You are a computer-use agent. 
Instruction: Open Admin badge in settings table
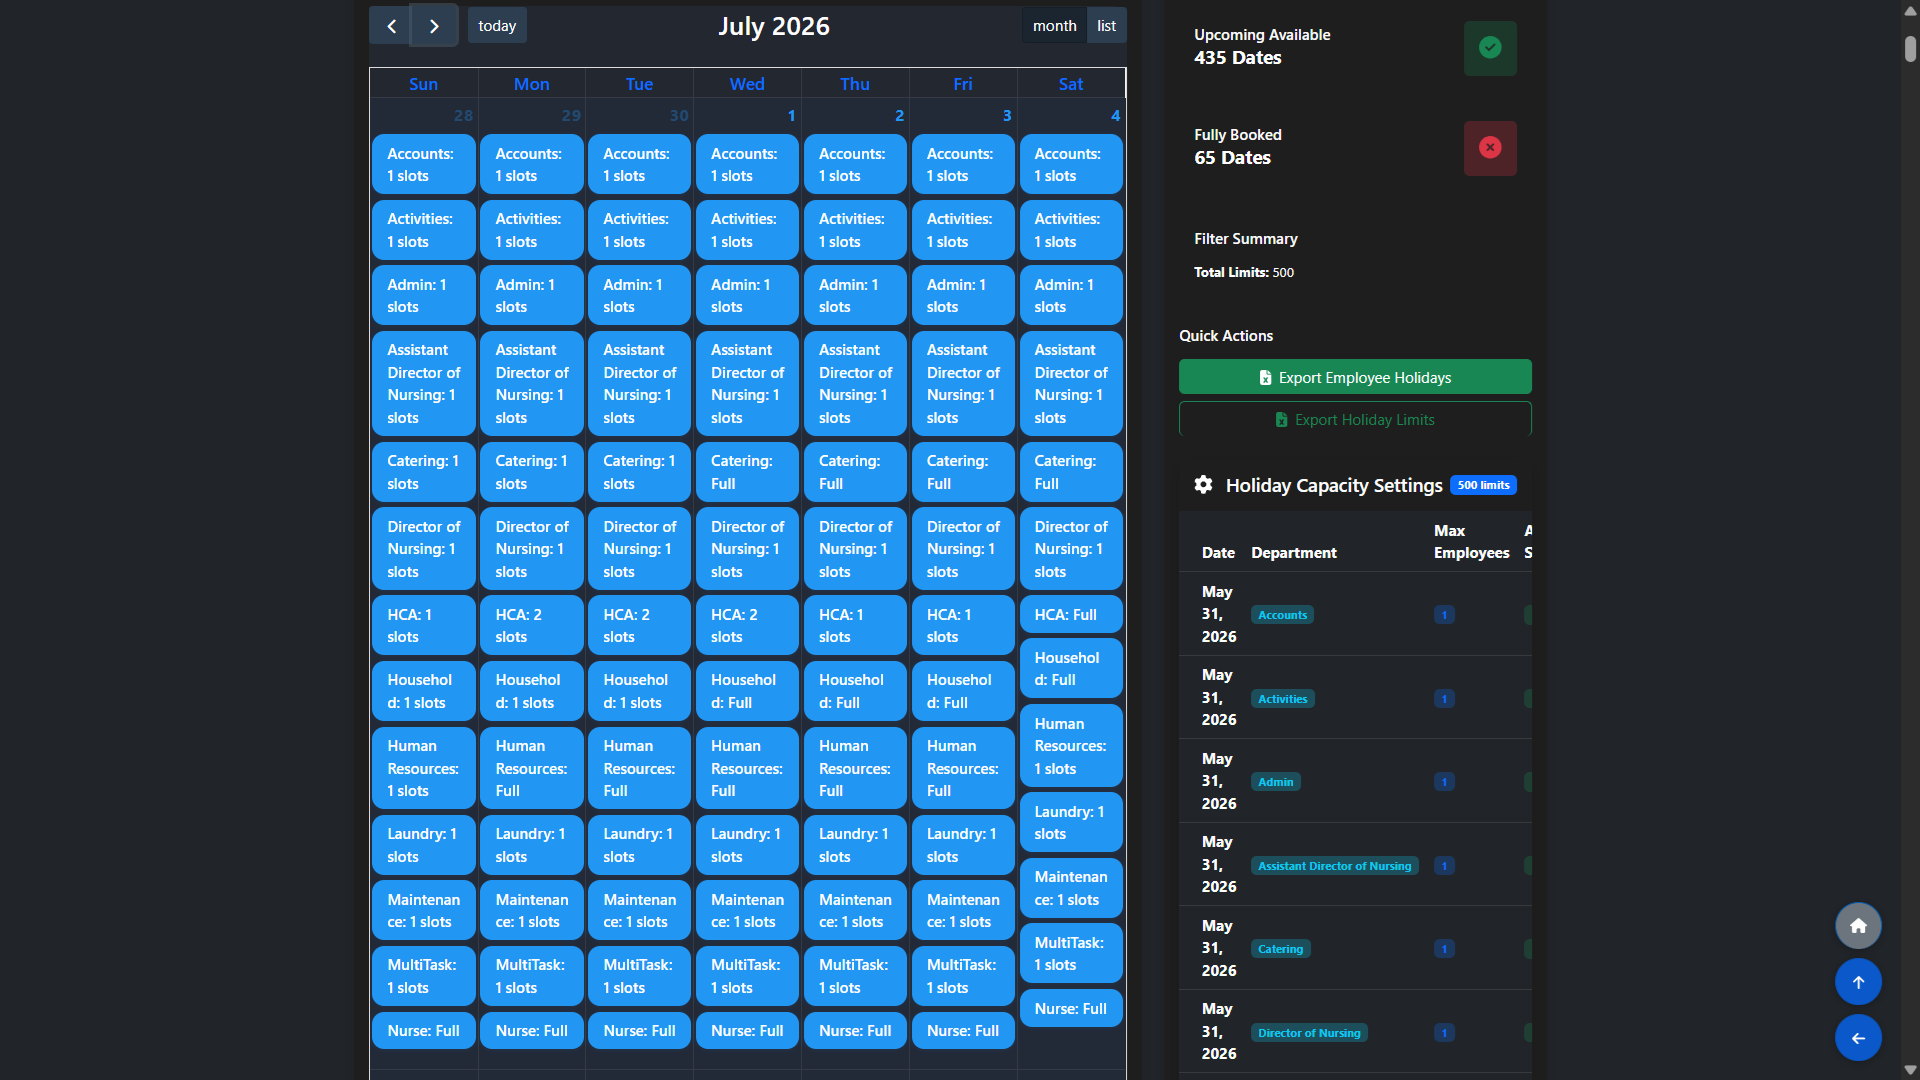point(1275,782)
